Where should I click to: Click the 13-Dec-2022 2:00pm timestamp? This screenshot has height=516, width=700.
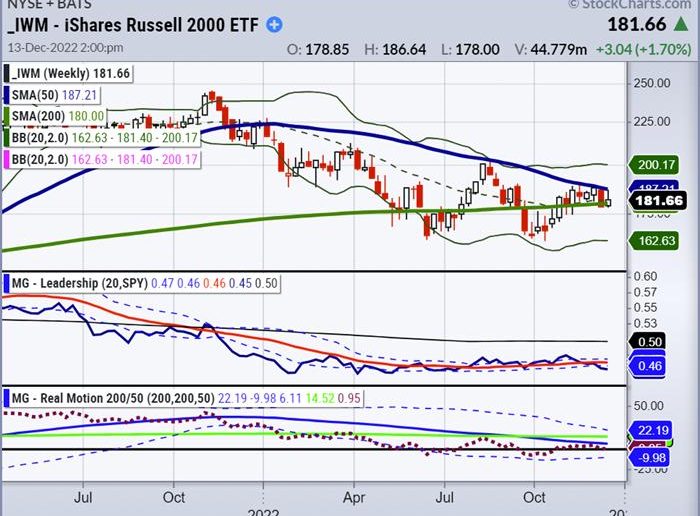(66, 48)
